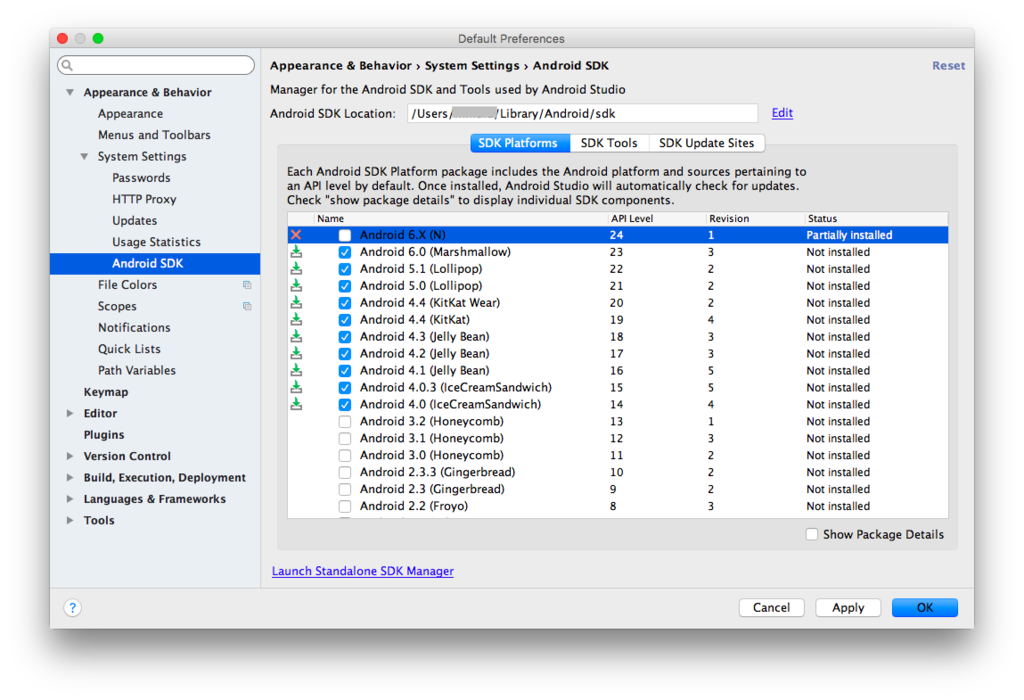Image resolution: width=1024 pixels, height=700 pixels.
Task: Confirm with the OK button
Action: pos(925,607)
